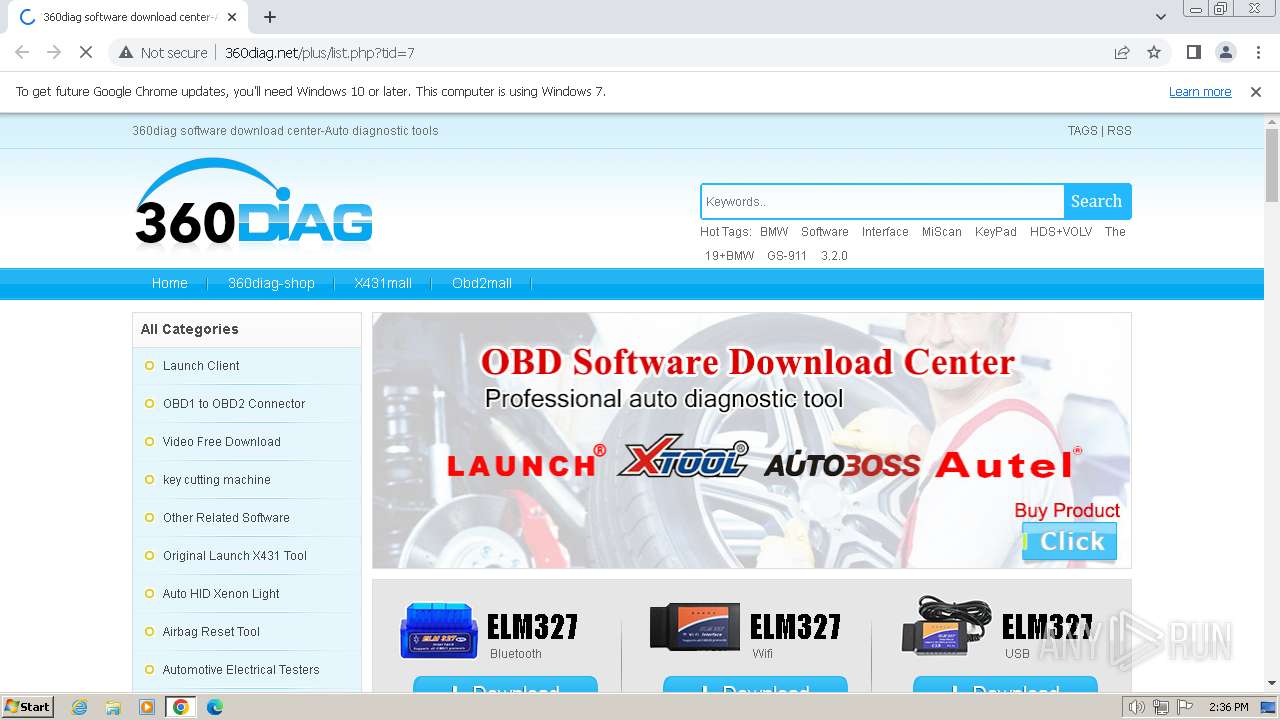
Task: Select the ELM327 Bluetooth device image
Action: tap(439, 630)
